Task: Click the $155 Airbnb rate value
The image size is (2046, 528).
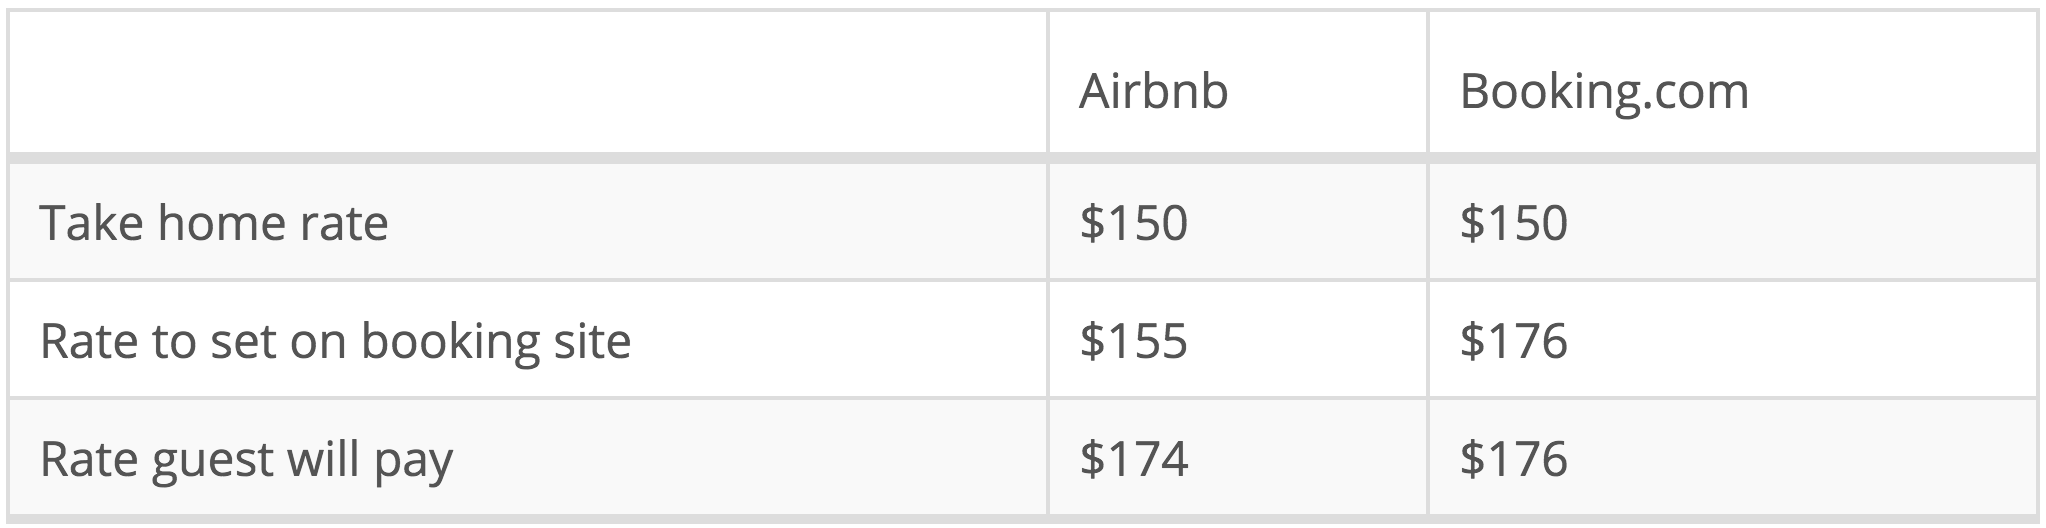Action: click(x=1133, y=341)
